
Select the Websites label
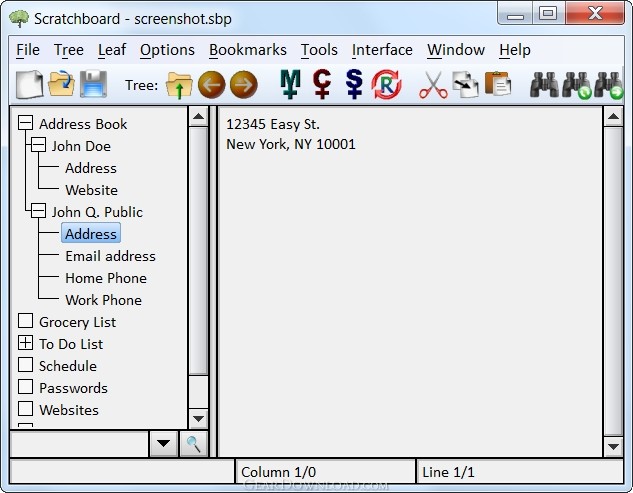click(x=69, y=410)
